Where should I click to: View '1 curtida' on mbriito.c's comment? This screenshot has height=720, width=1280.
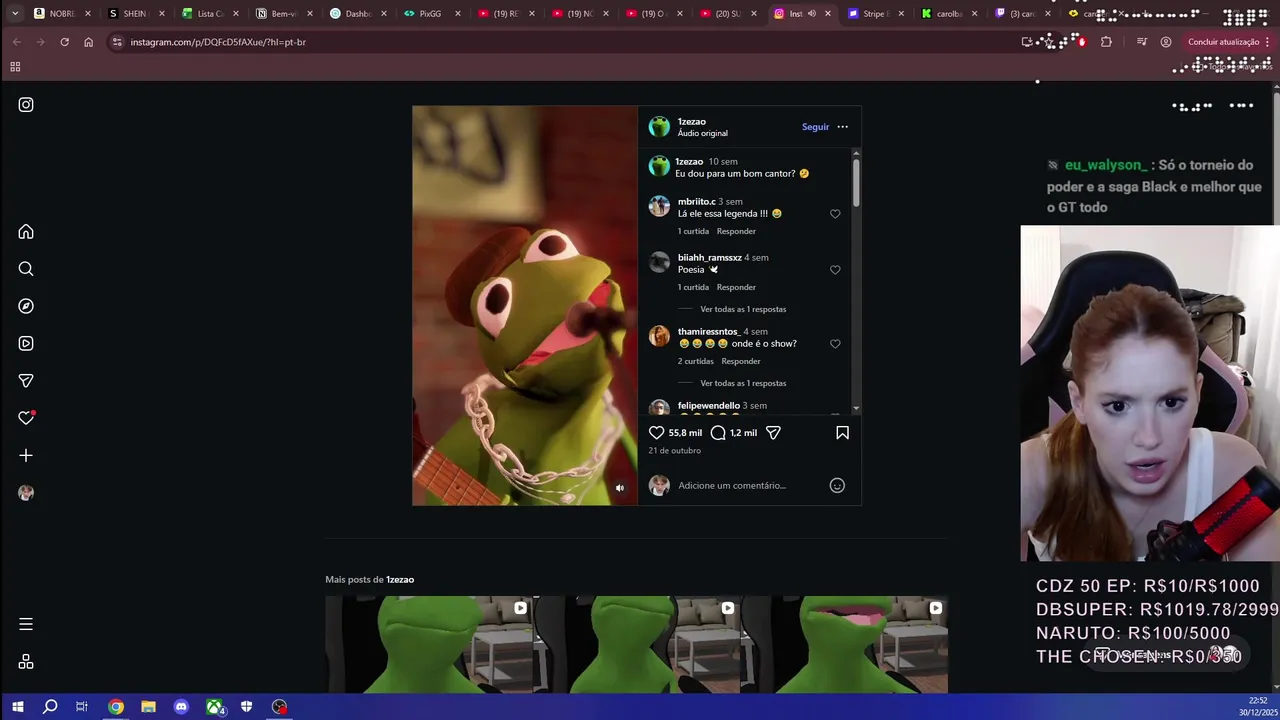click(x=693, y=231)
